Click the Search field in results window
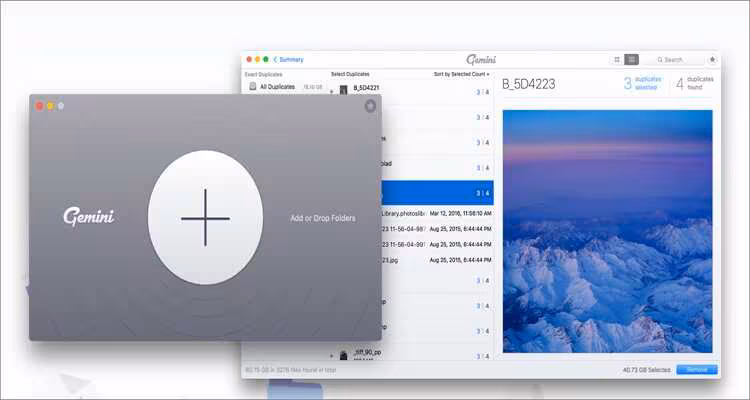 [674, 60]
